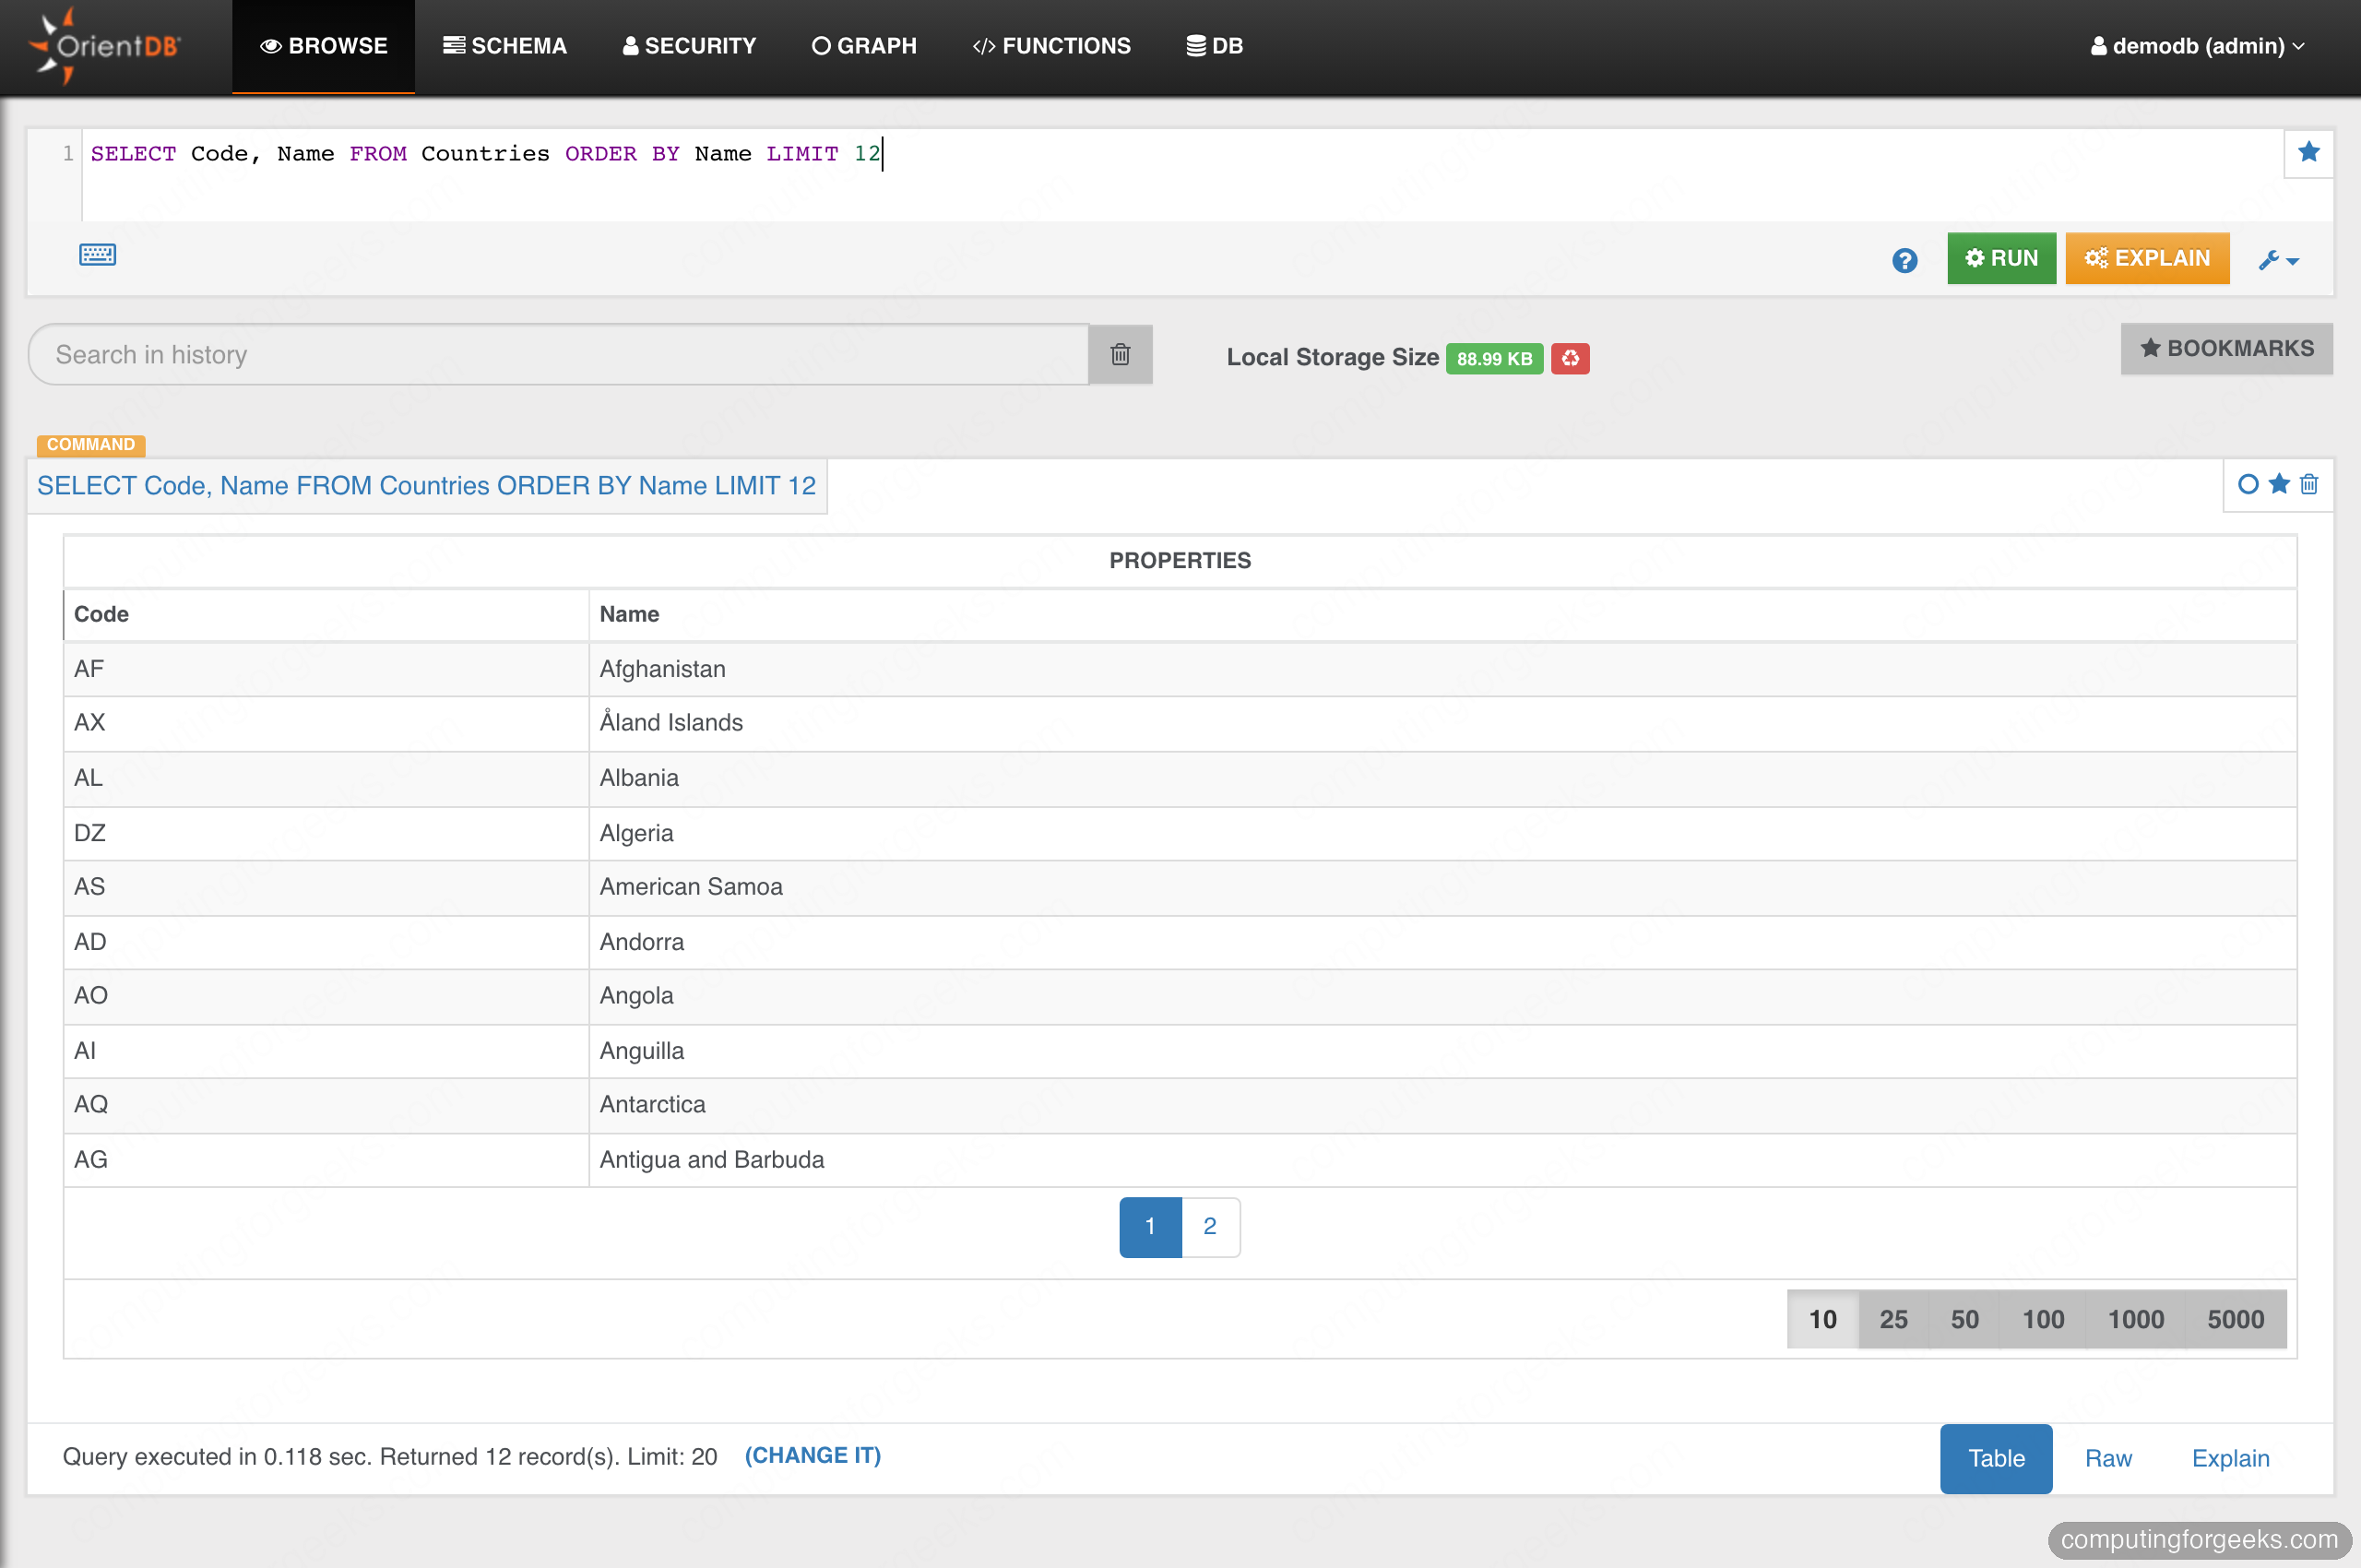Click the circle graph icon on result panel
2361x1568 pixels.
2247,484
